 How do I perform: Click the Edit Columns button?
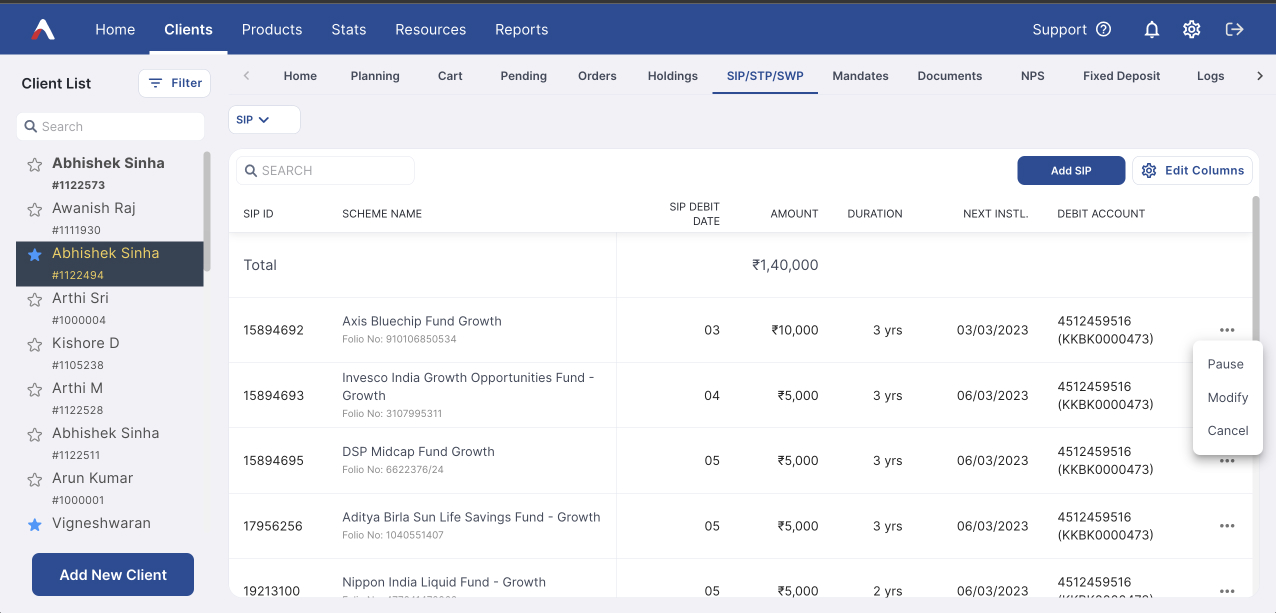coord(1192,171)
